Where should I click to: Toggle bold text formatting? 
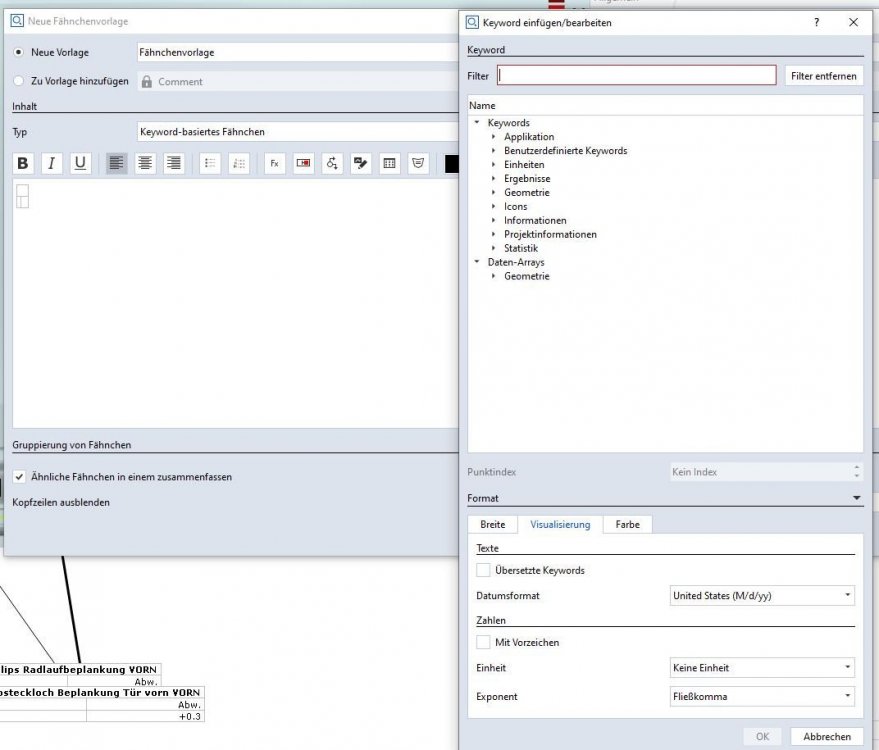point(23,164)
